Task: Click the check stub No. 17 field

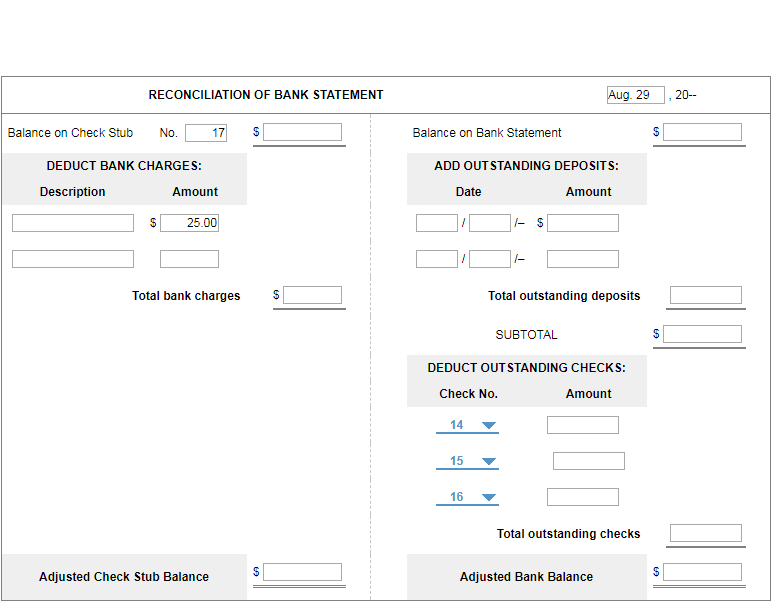Action: 206,133
